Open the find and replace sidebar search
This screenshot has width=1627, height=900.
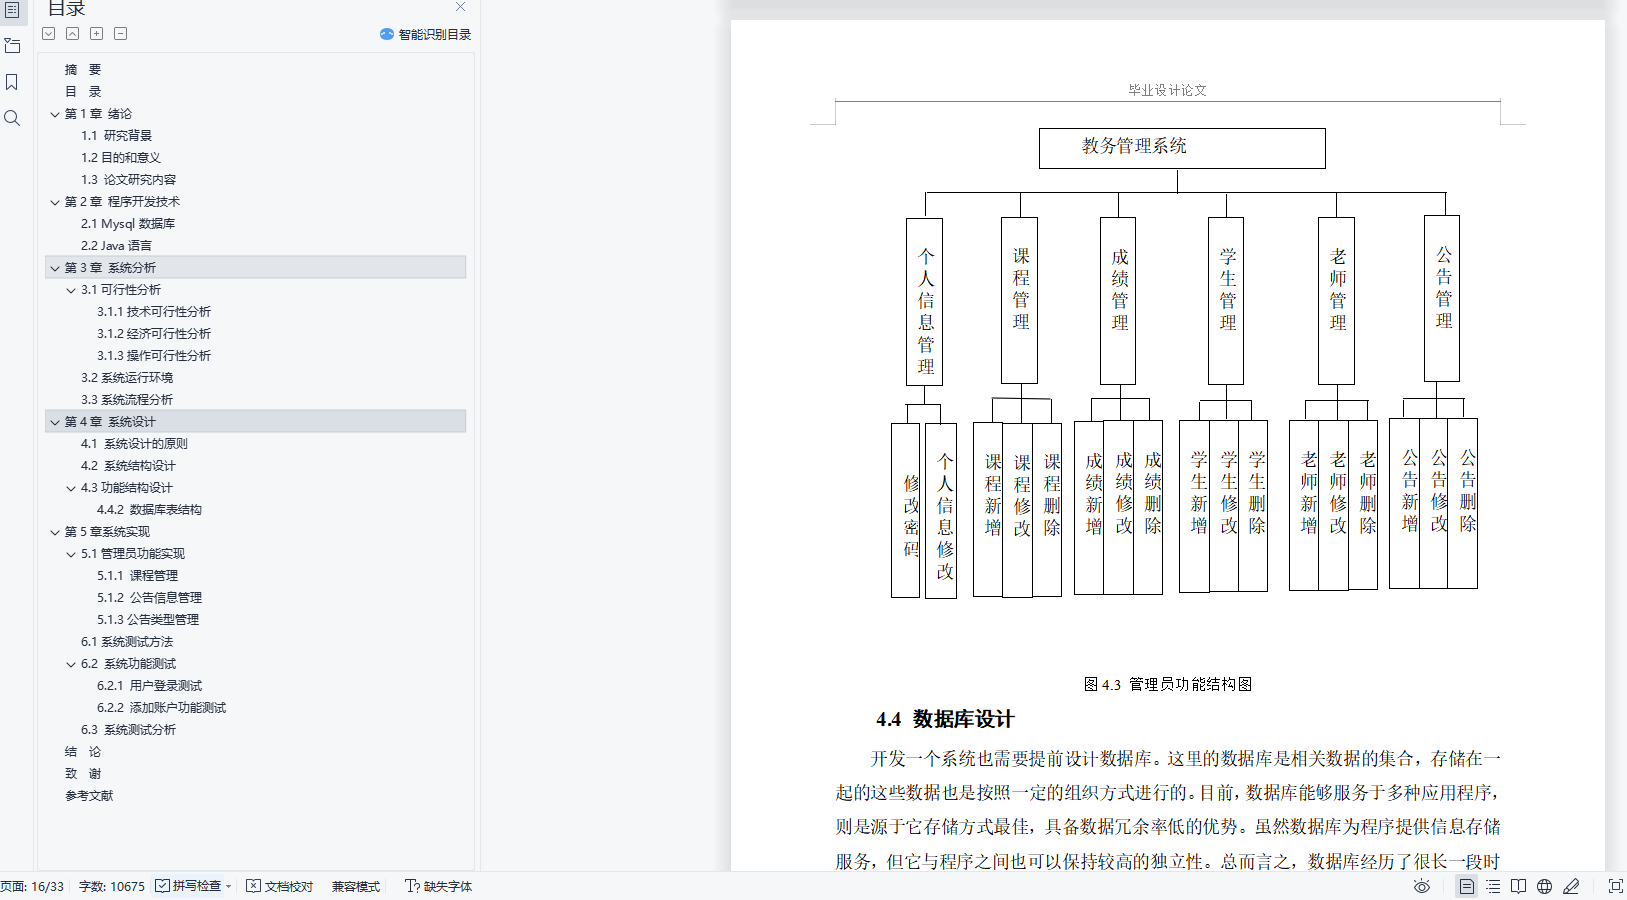point(12,118)
